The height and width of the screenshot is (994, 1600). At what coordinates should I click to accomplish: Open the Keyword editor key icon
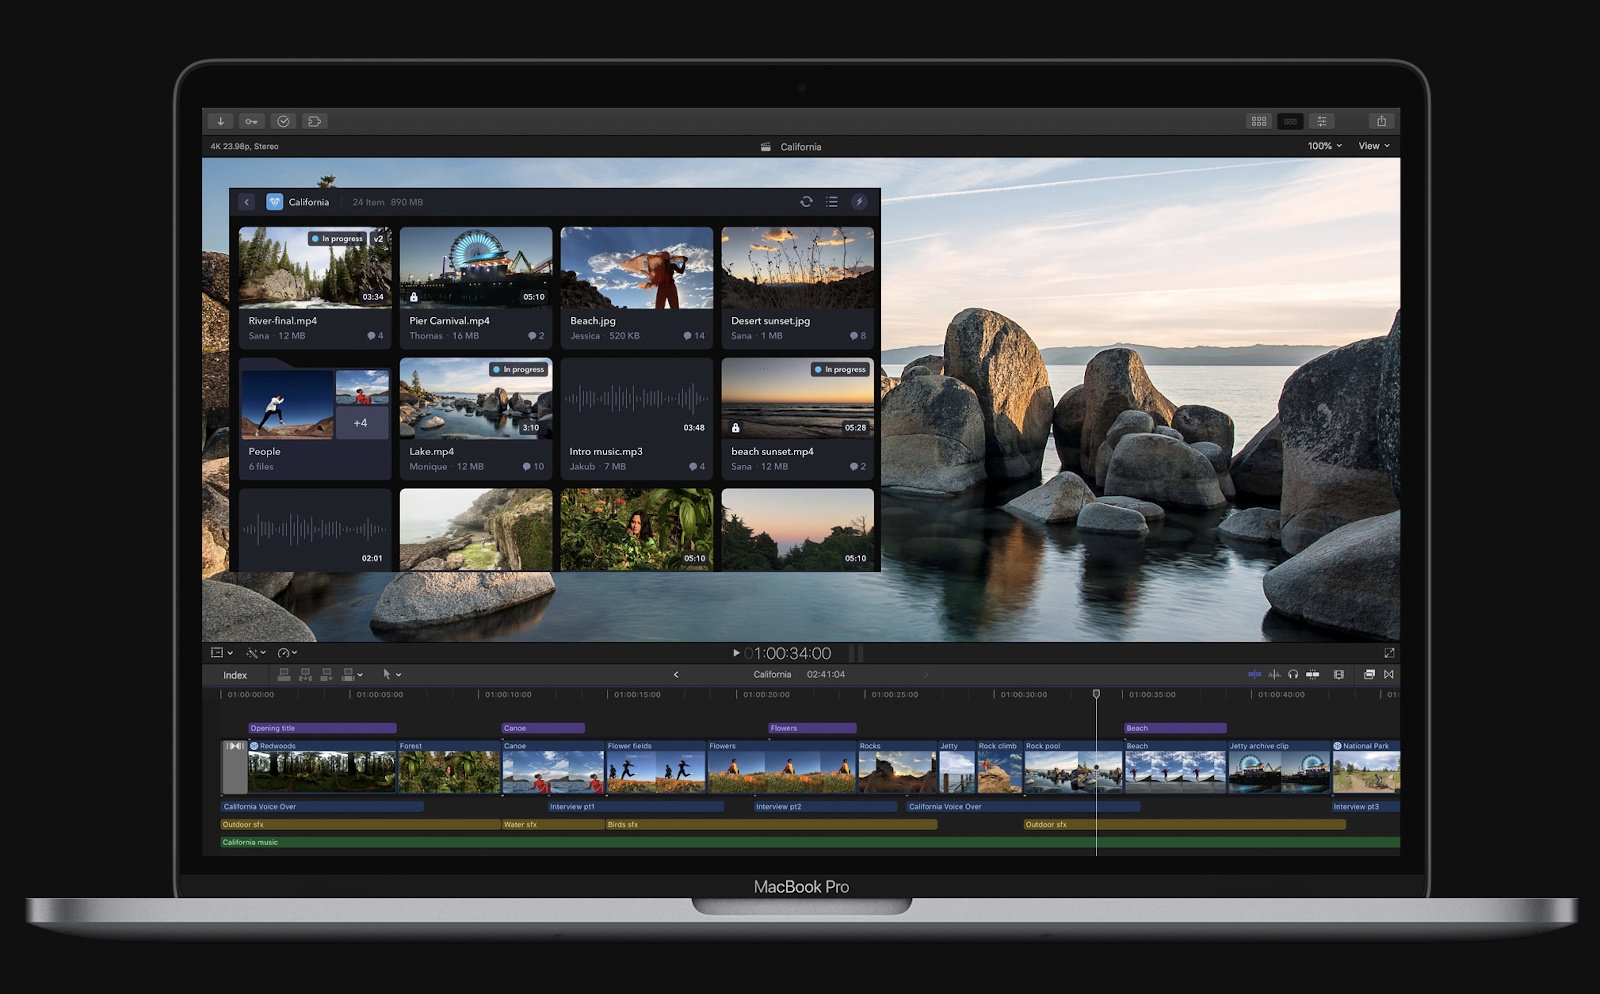point(251,121)
